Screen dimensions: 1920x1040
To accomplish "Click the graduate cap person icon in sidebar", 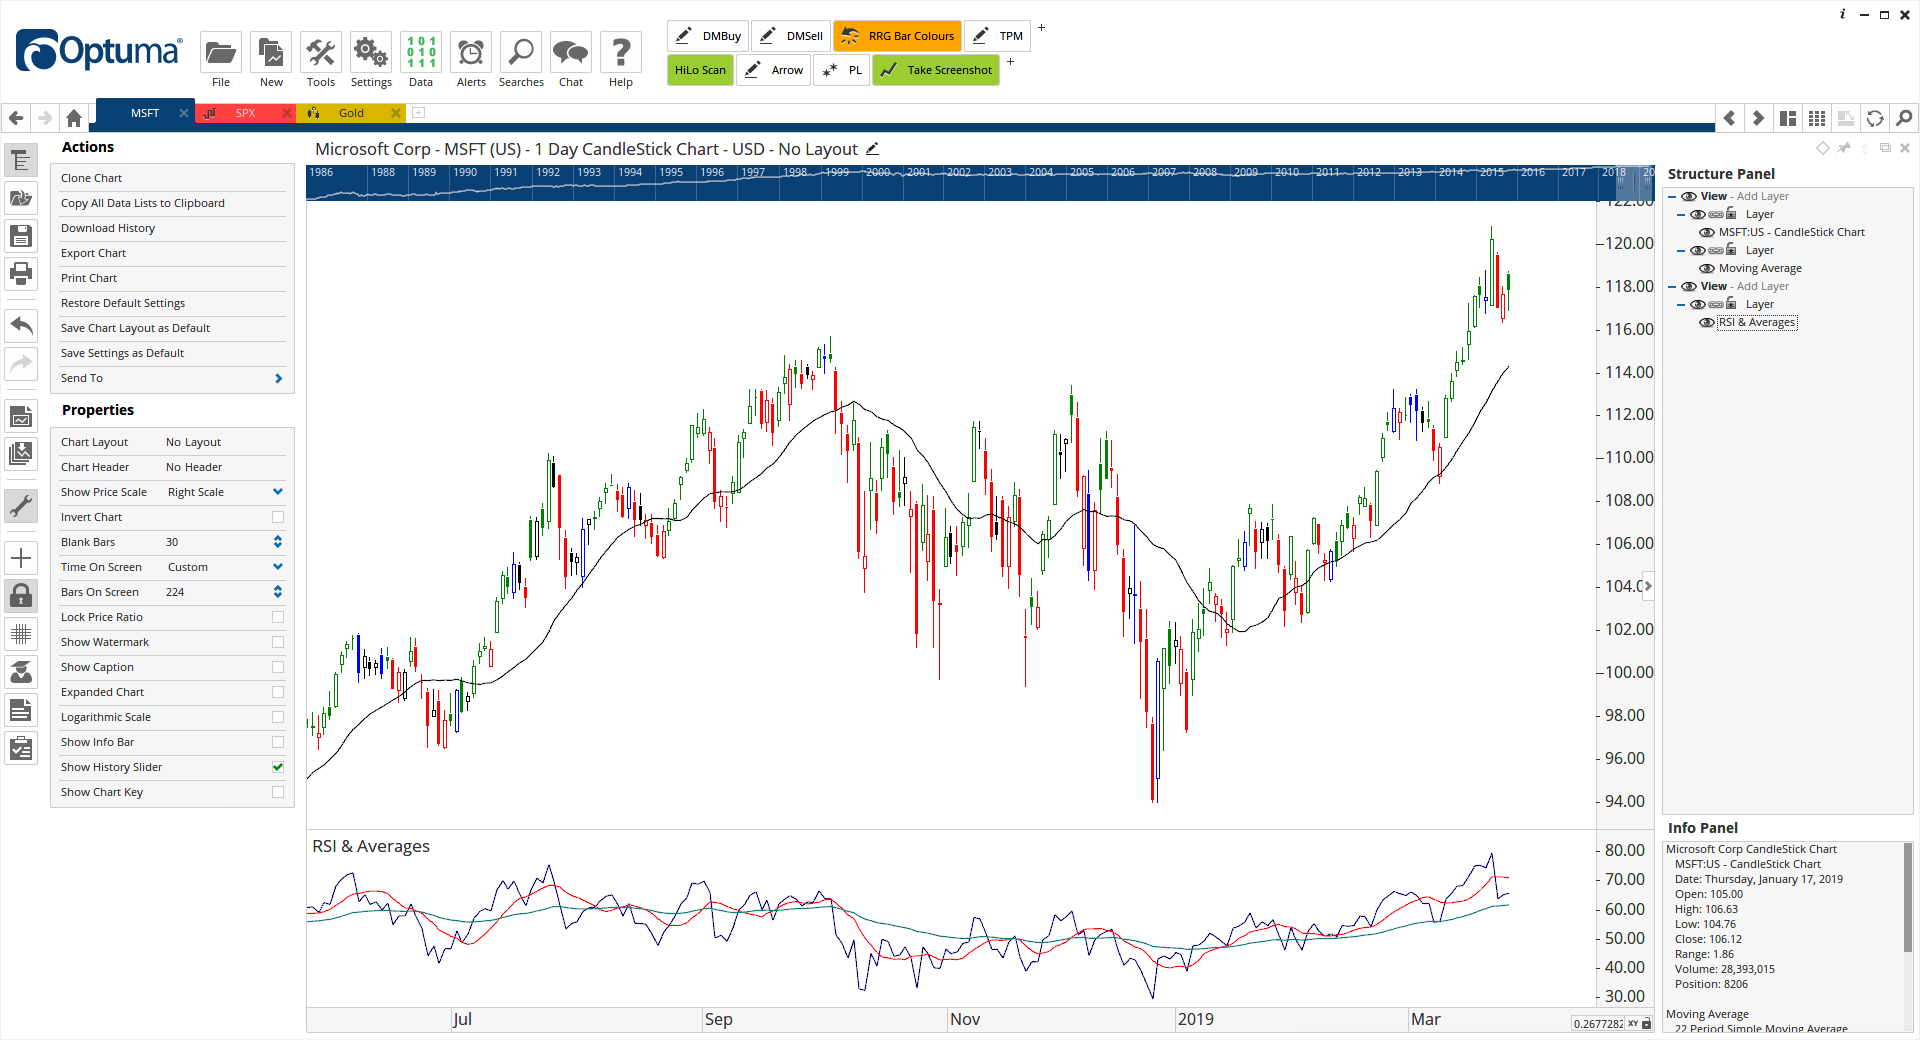I will click(21, 672).
